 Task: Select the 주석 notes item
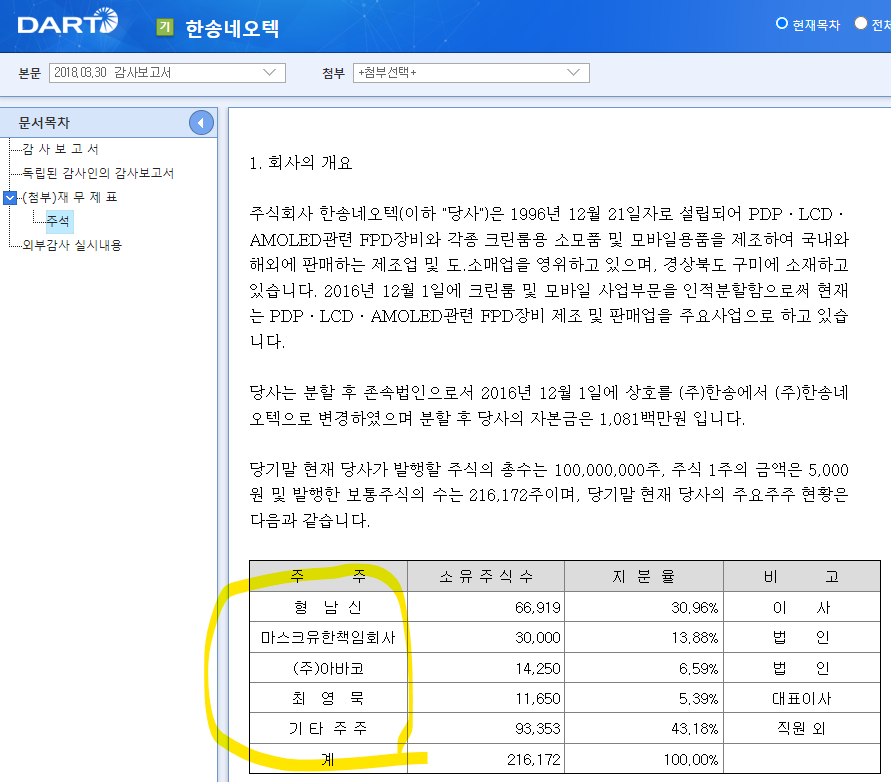point(58,223)
